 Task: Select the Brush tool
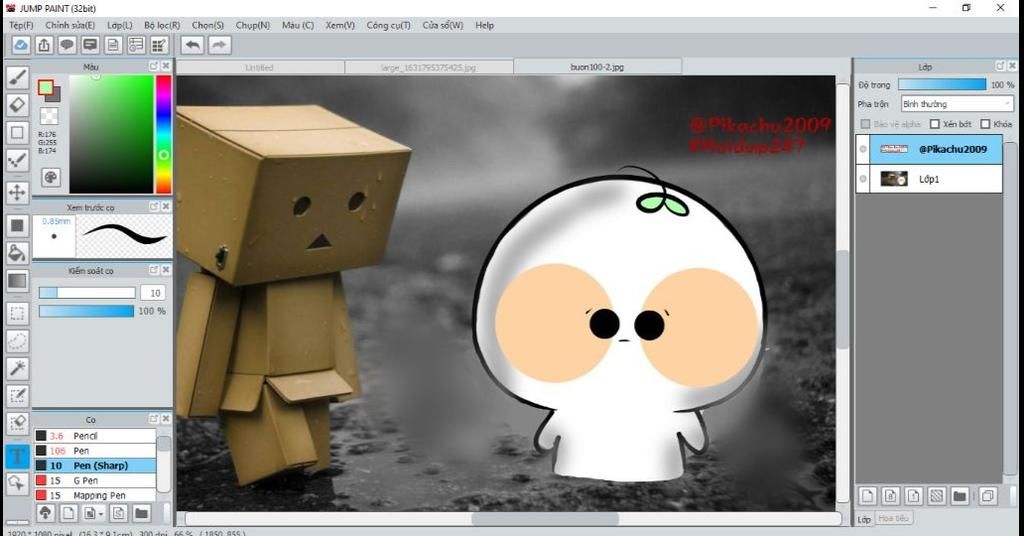tap(17, 78)
